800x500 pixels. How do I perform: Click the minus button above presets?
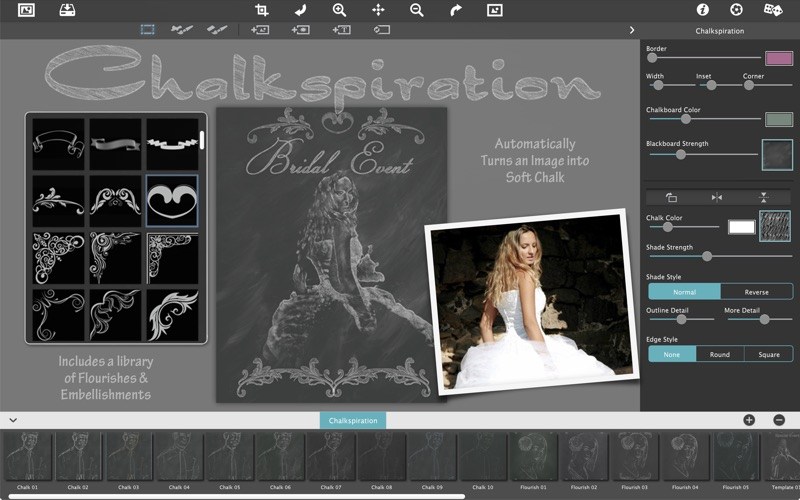779,420
